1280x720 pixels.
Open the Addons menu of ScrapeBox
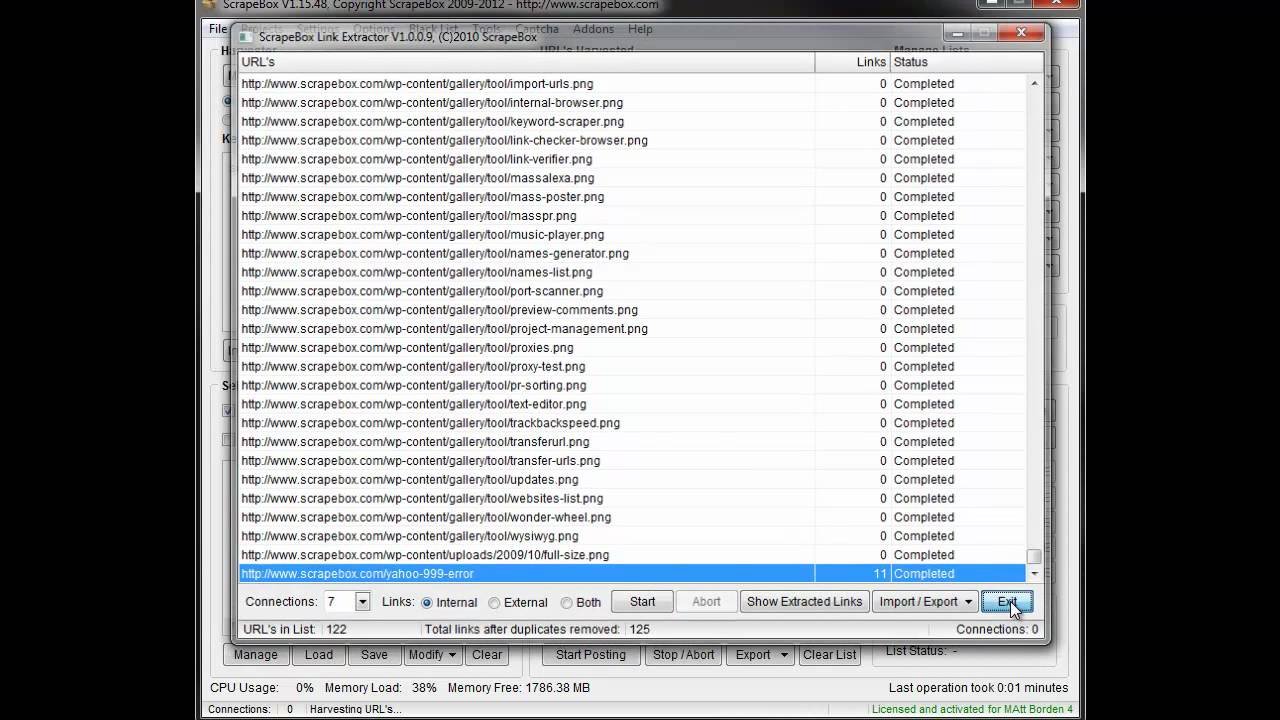pos(593,29)
